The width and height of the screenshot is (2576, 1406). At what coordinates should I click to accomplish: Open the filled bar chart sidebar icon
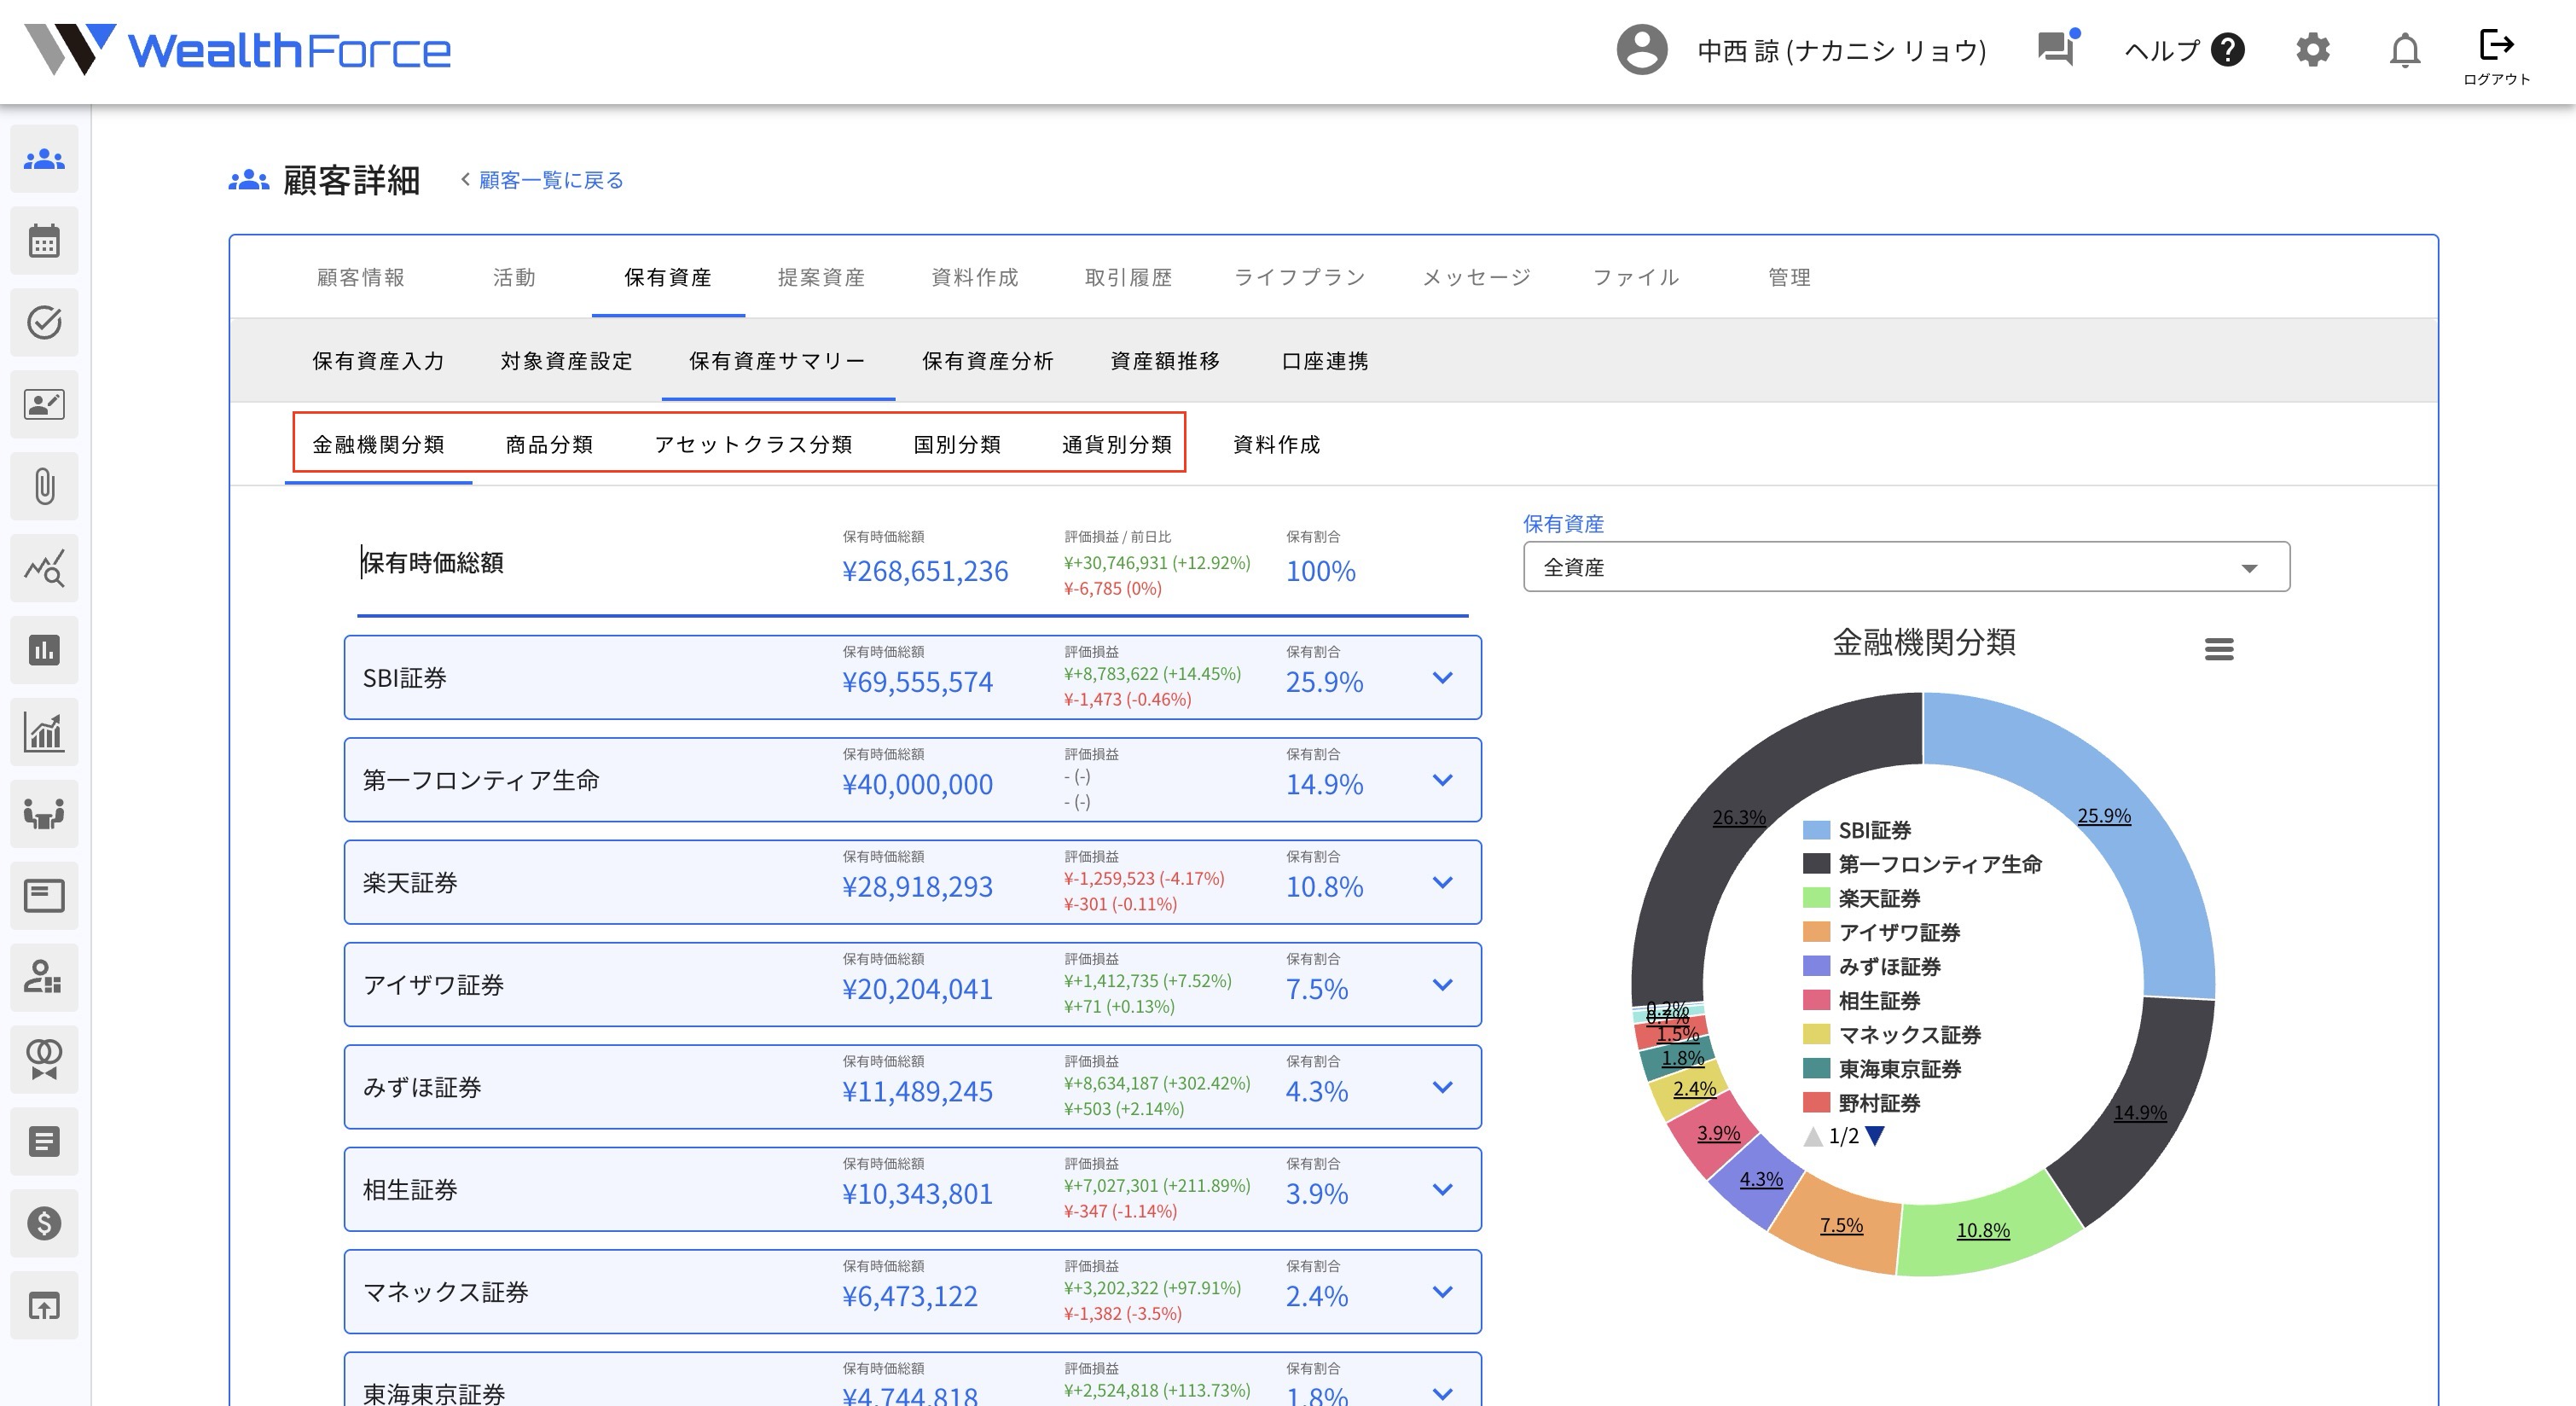(44, 650)
